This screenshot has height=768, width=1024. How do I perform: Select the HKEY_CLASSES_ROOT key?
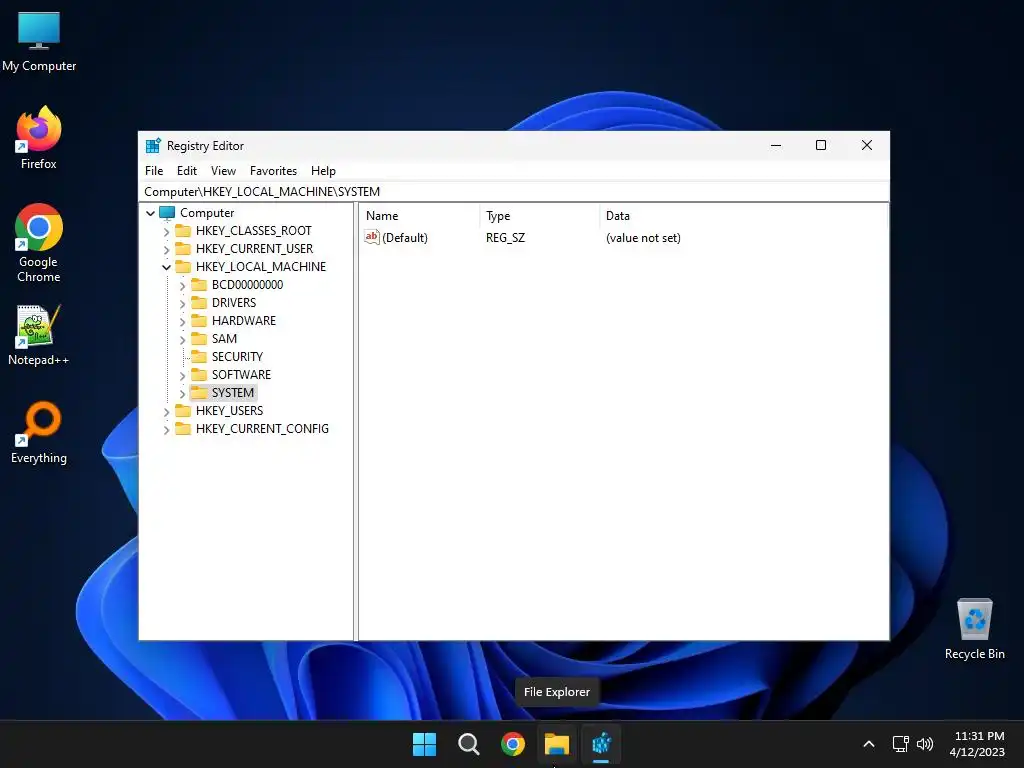[x=253, y=231]
